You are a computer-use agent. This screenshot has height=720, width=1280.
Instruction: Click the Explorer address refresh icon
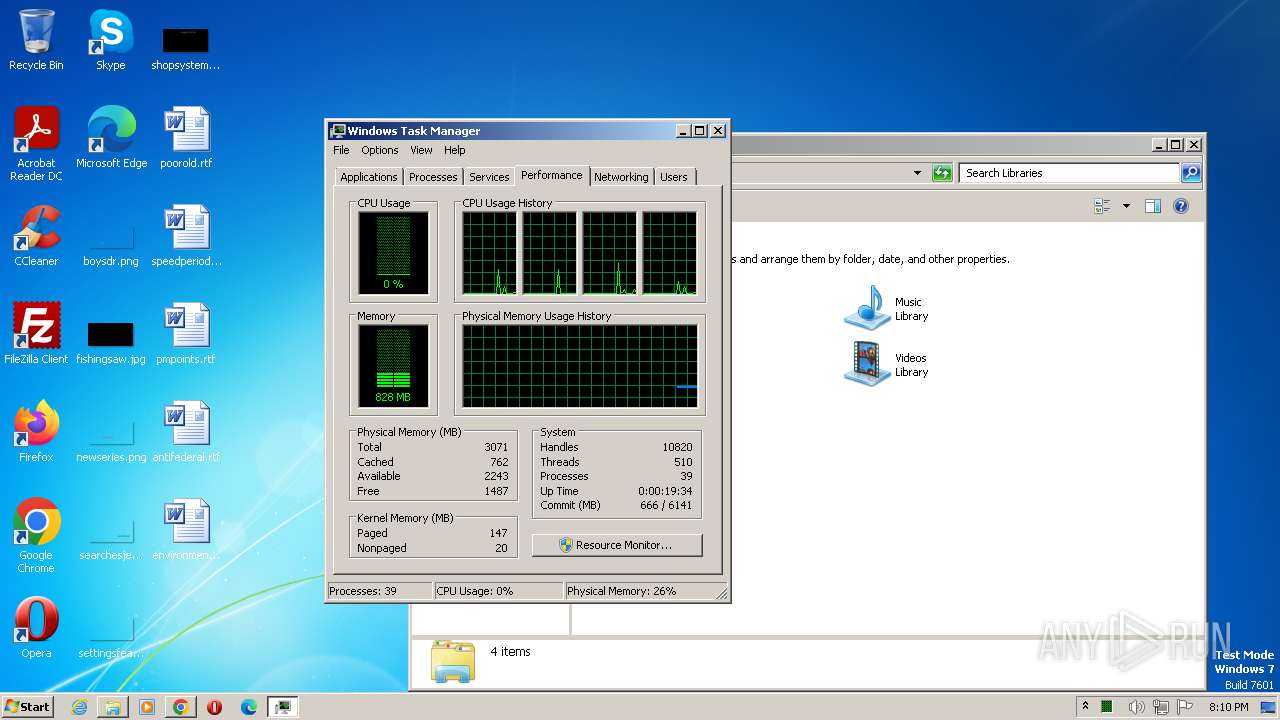pyautogui.click(x=942, y=173)
